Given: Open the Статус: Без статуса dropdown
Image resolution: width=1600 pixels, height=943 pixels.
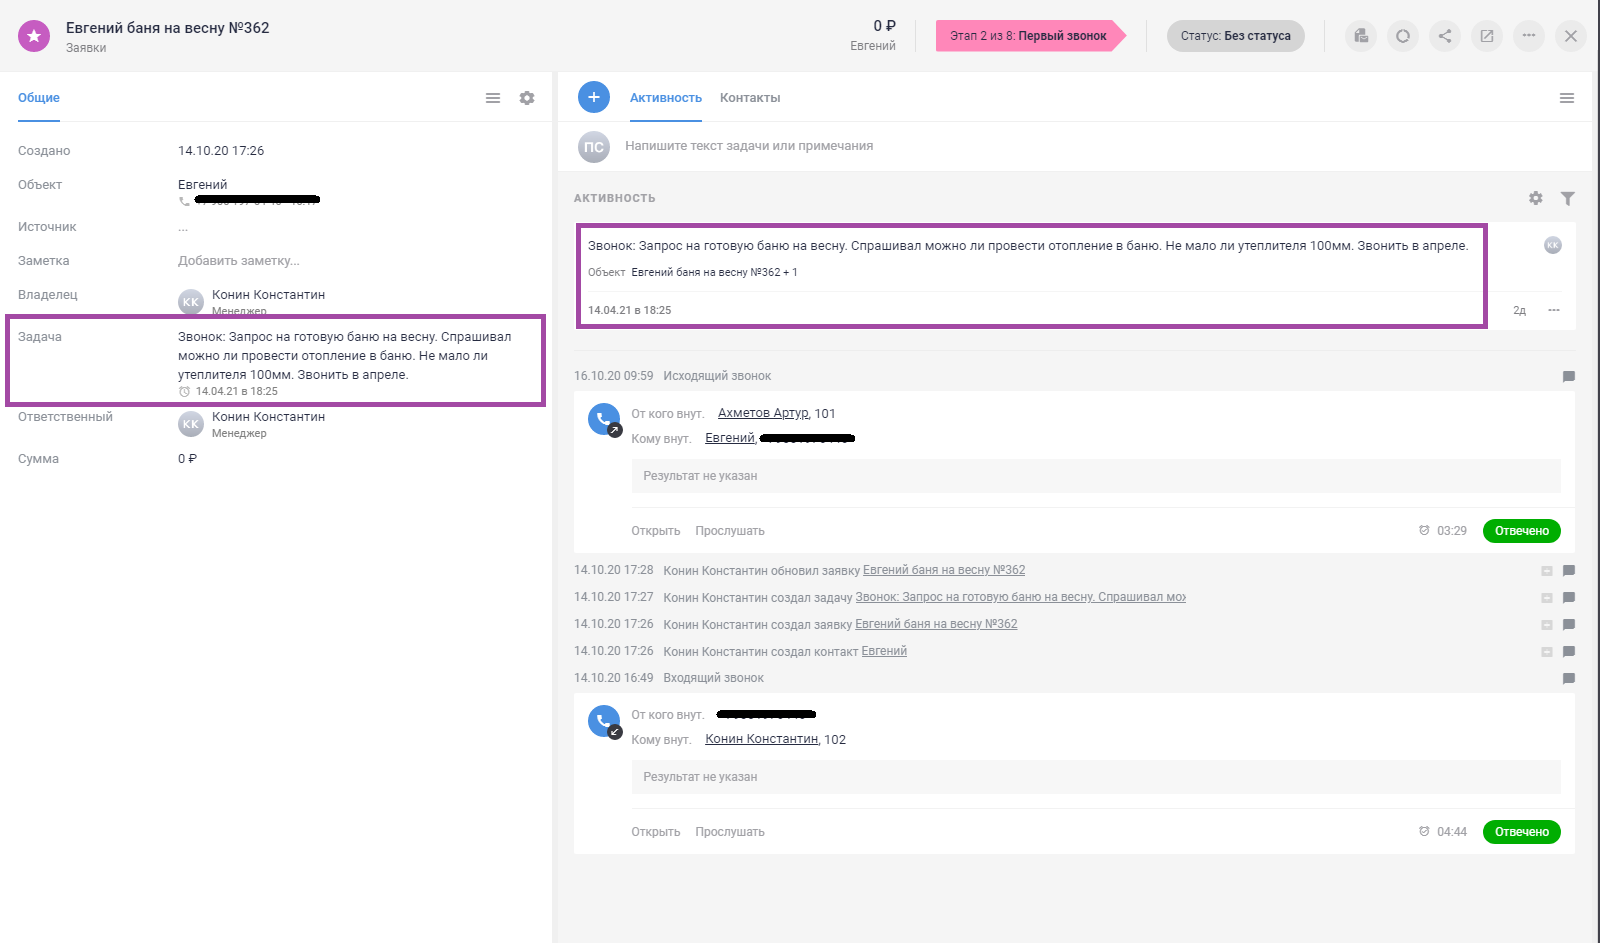Looking at the screenshot, I should pyautogui.click(x=1235, y=36).
